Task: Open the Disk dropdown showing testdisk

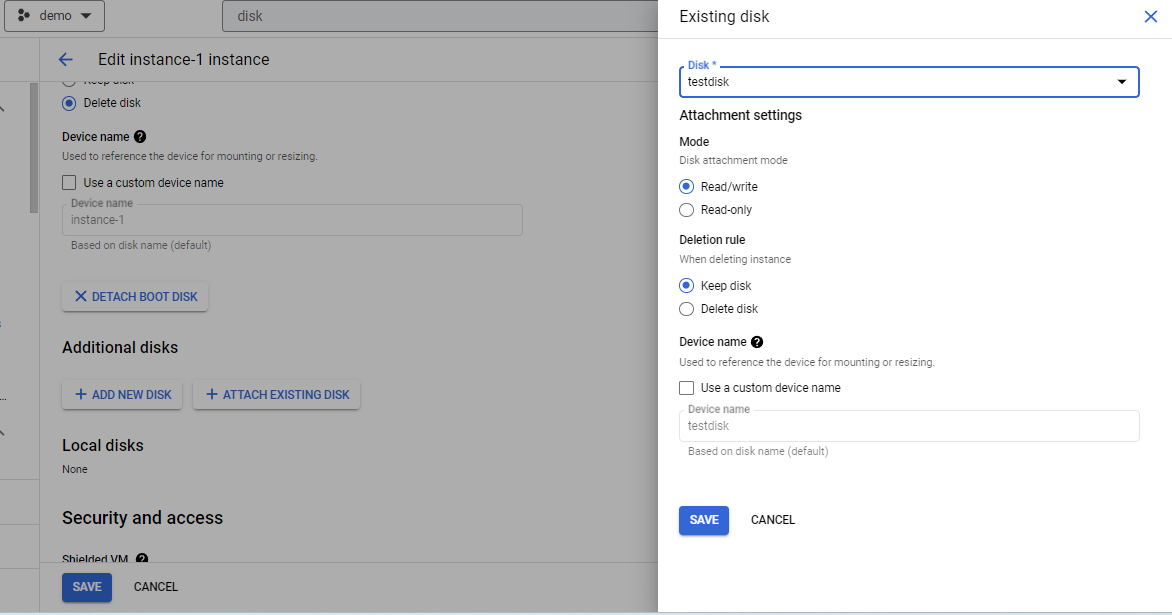Action: (x=1122, y=82)
